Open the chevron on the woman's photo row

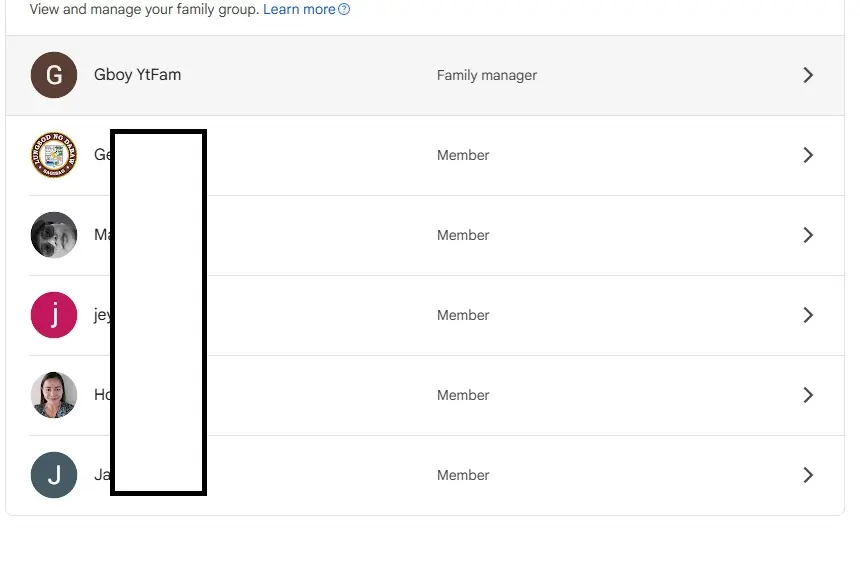point(808,395)
